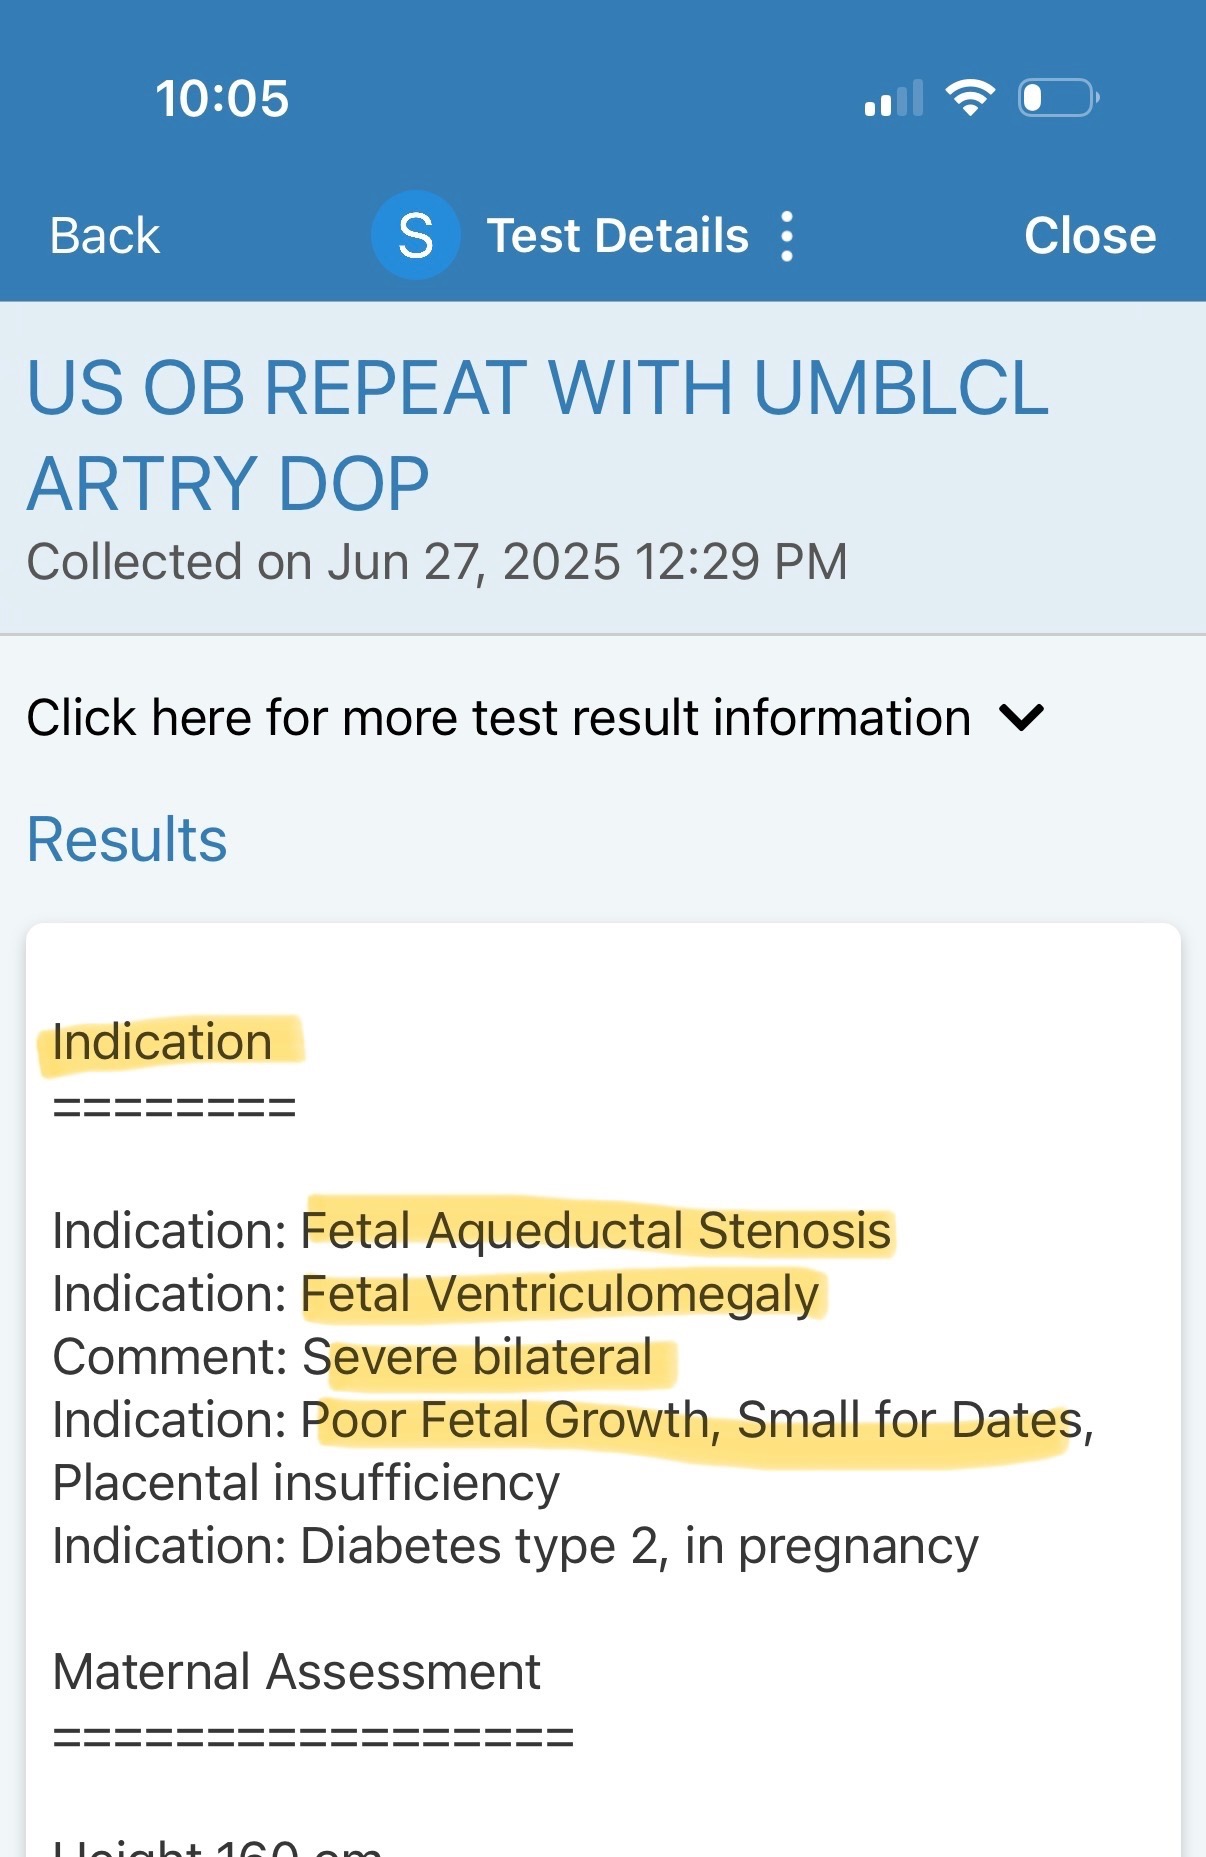Image resolution: width=1206 pixels, height=1857 pixels.
Task: Tap the Wi-Fi status icon
Action: (969, 97)
